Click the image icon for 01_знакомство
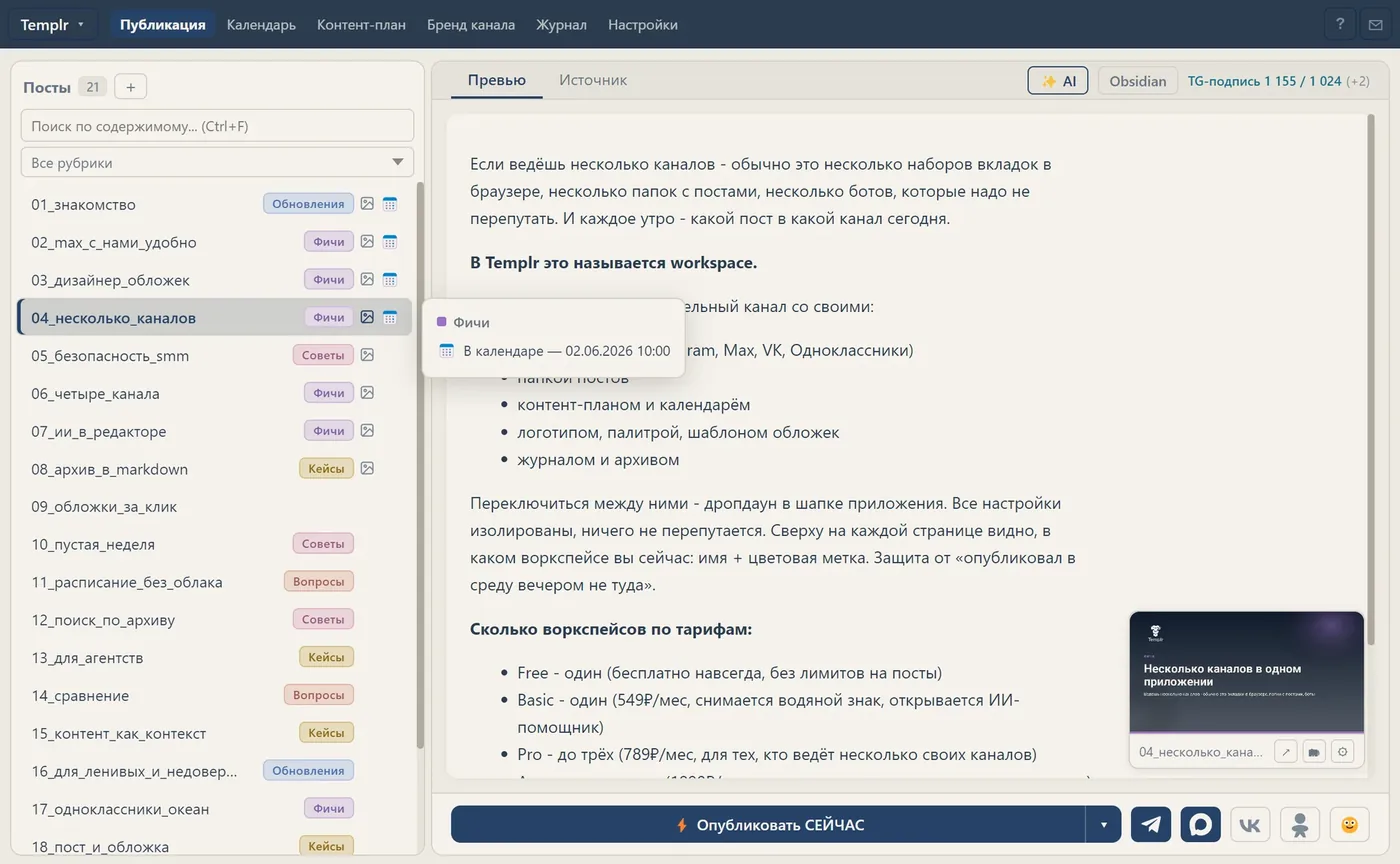 pos(367,204)
